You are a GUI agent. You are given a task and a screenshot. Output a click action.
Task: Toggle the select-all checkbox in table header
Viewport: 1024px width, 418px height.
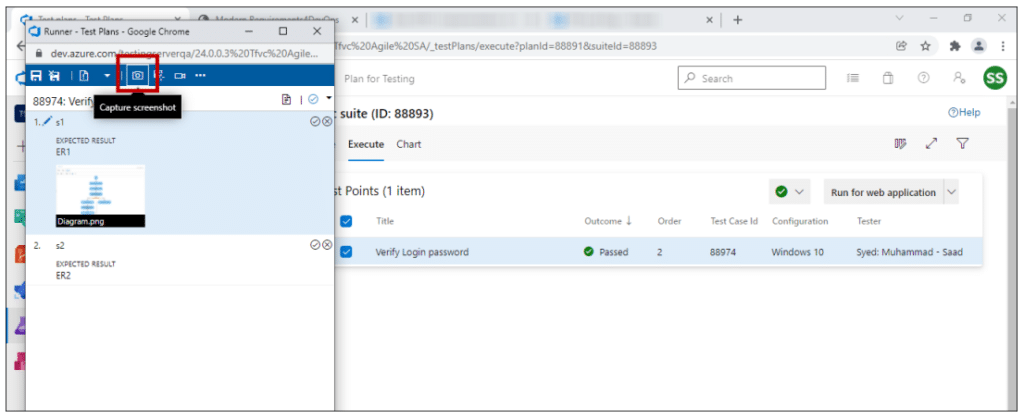[346, 221]
